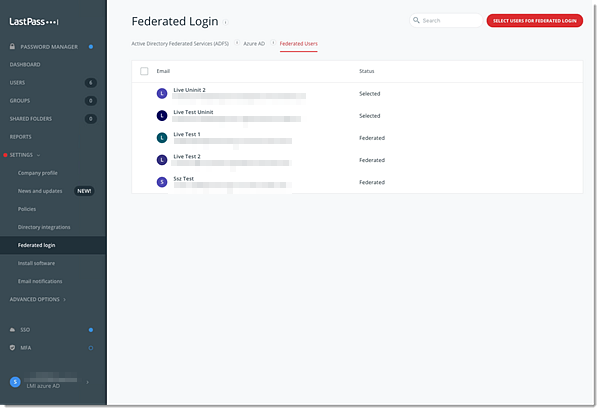This screenshot has width=600, height=411.
Task: Click the LMI azure AD account label
Action: 43,386
